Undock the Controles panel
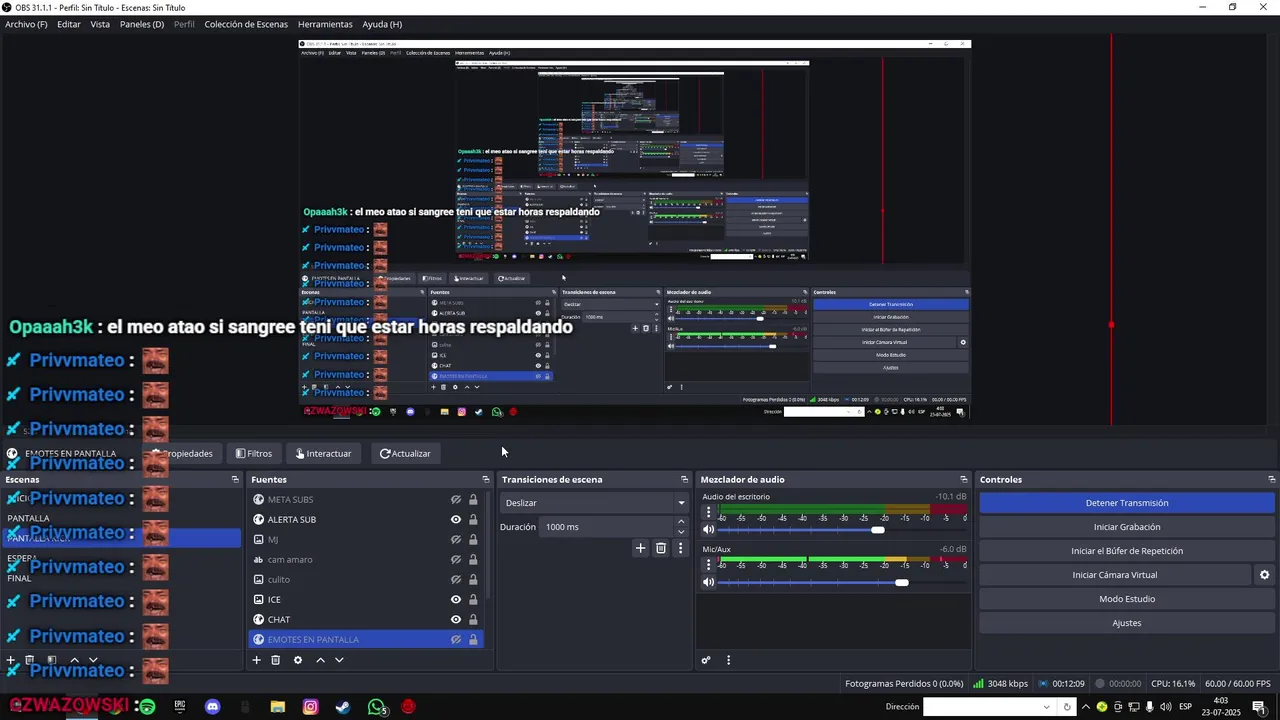1280x720 pixels. coord(1271,480)
